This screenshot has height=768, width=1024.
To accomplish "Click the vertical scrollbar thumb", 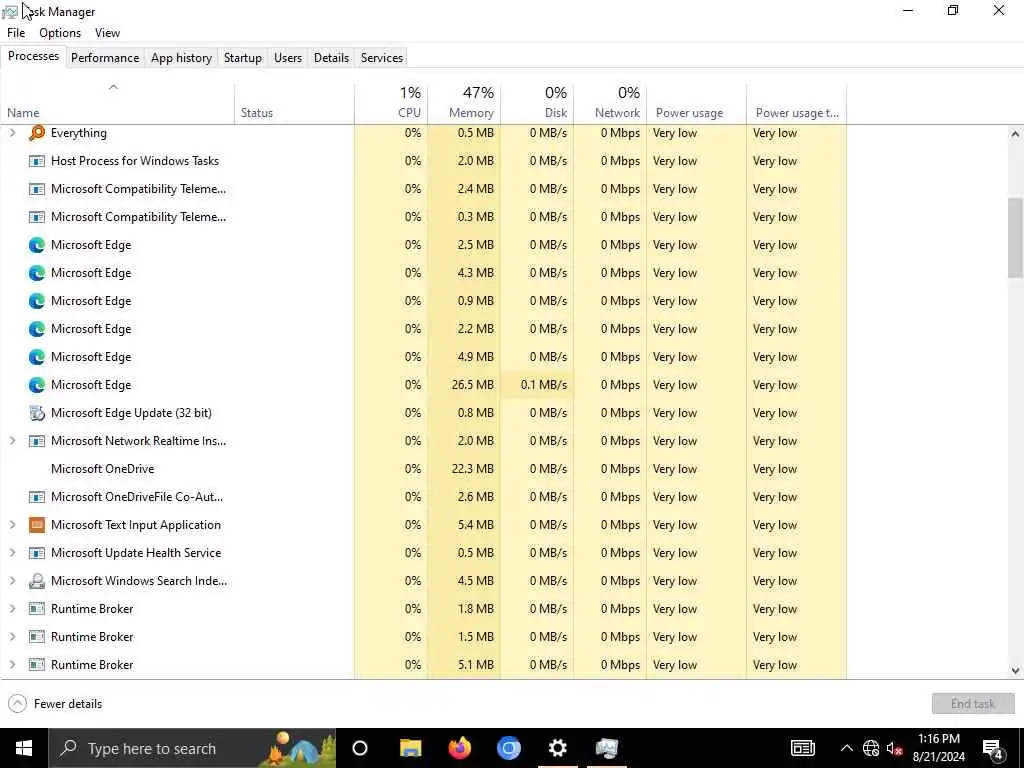I will [x=1015, y=237].
